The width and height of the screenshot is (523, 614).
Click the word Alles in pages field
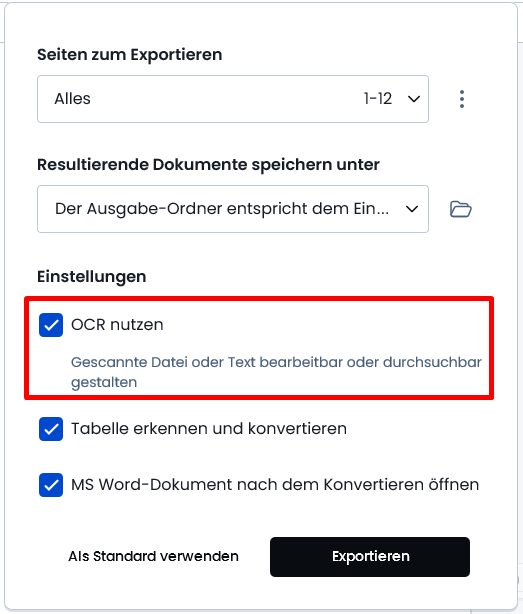72,99
